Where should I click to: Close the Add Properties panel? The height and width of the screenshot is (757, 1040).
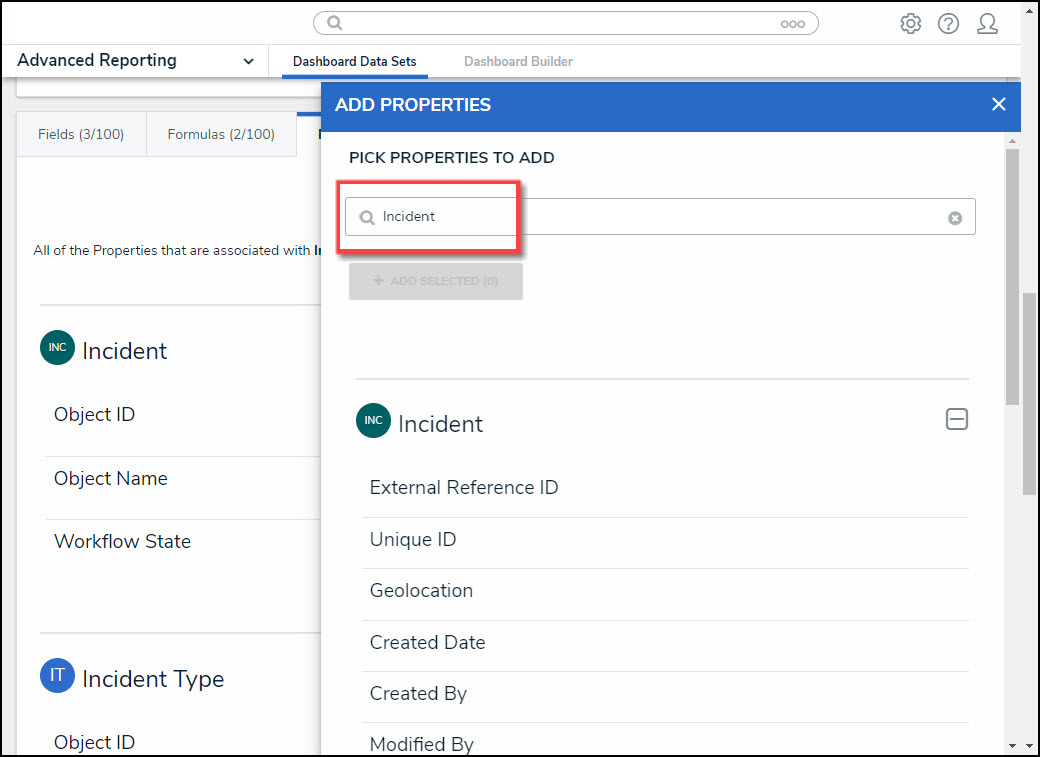pyautogui.click(x=998, y=104)
